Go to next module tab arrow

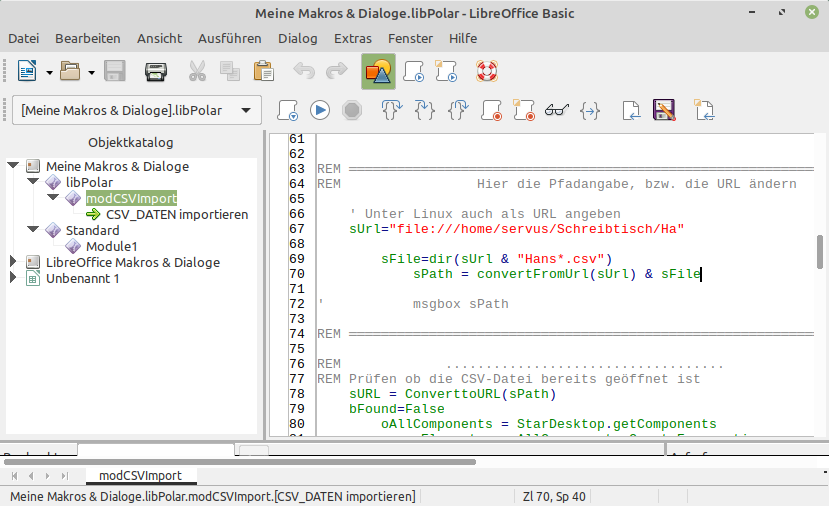(x=48, y=476)
